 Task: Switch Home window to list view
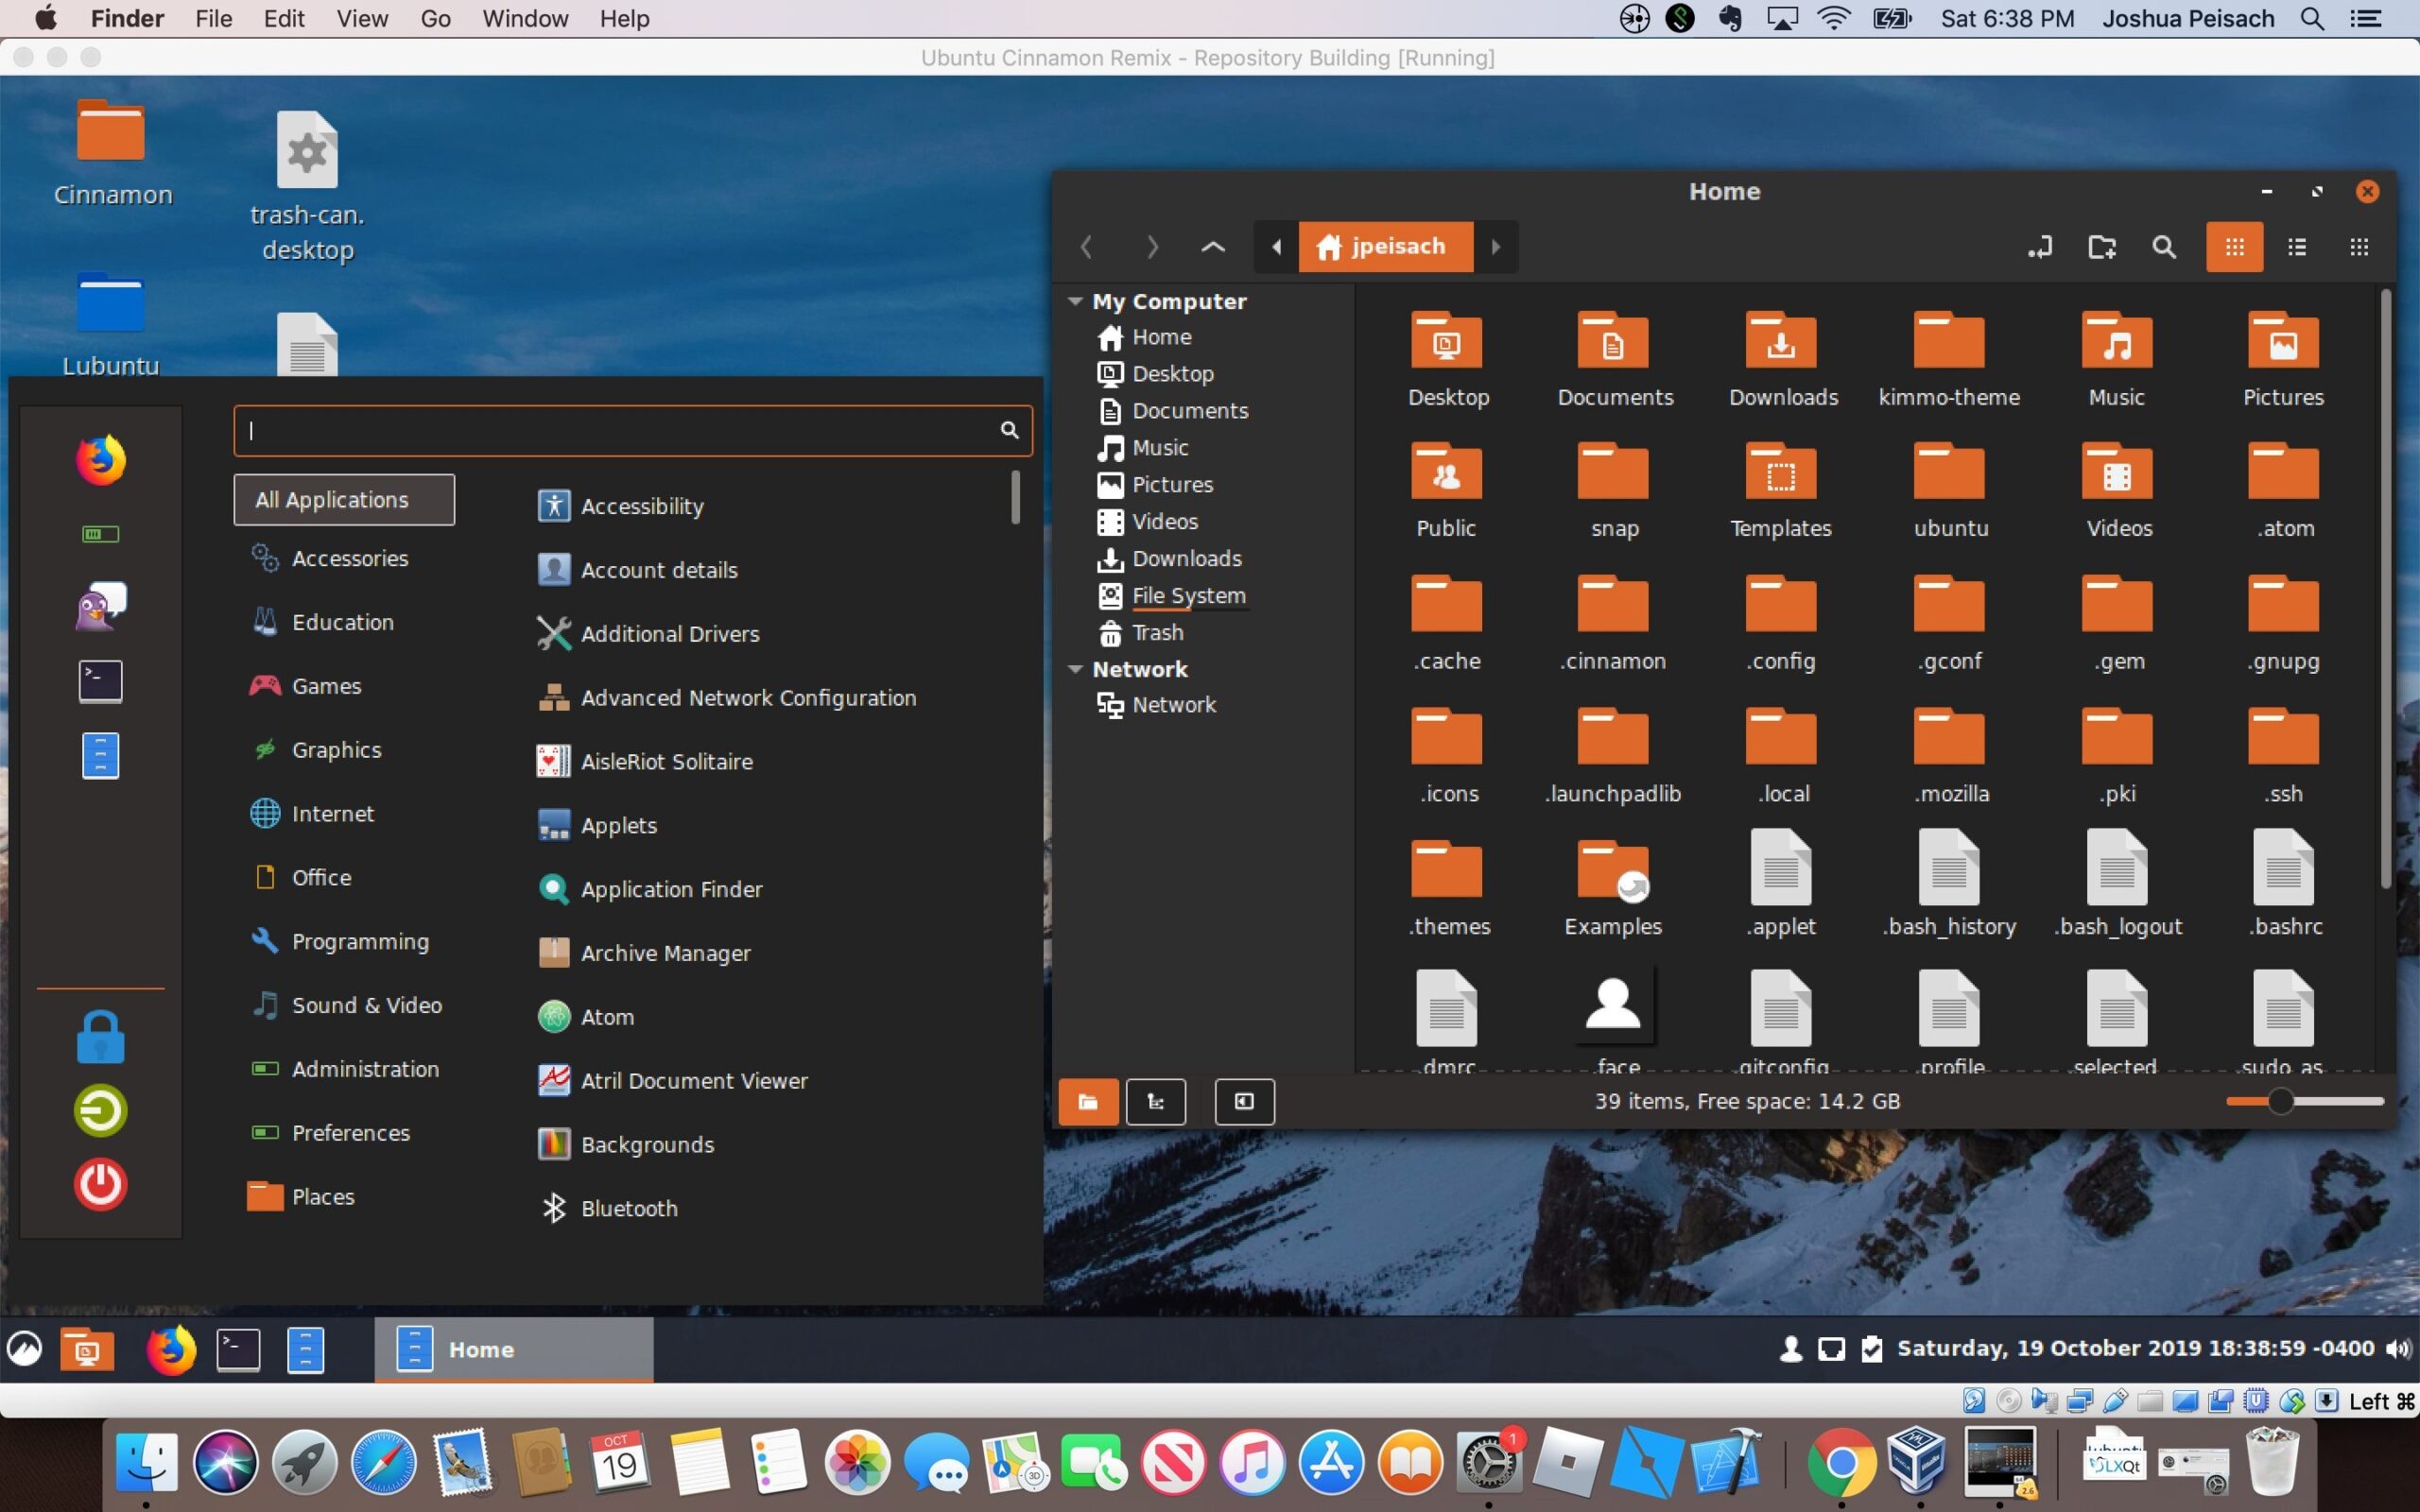pos(2297,247)
